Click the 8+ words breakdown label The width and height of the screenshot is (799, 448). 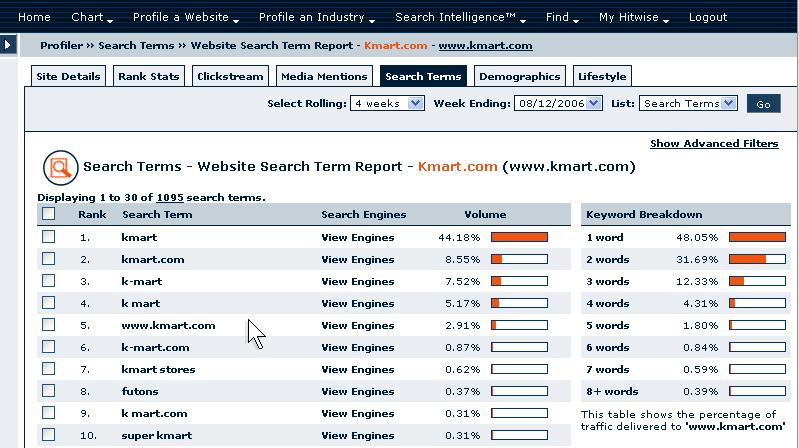(x=612, y=391)
